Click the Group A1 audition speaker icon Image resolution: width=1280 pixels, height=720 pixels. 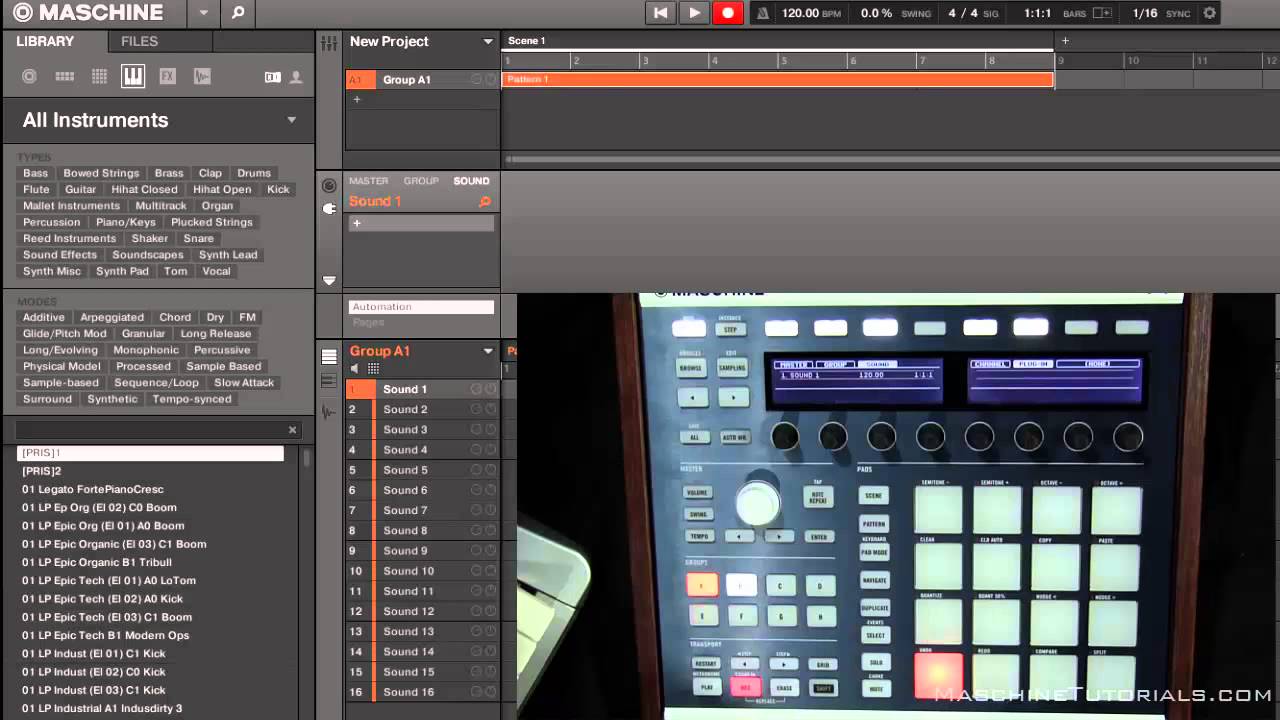coord(355,369)
